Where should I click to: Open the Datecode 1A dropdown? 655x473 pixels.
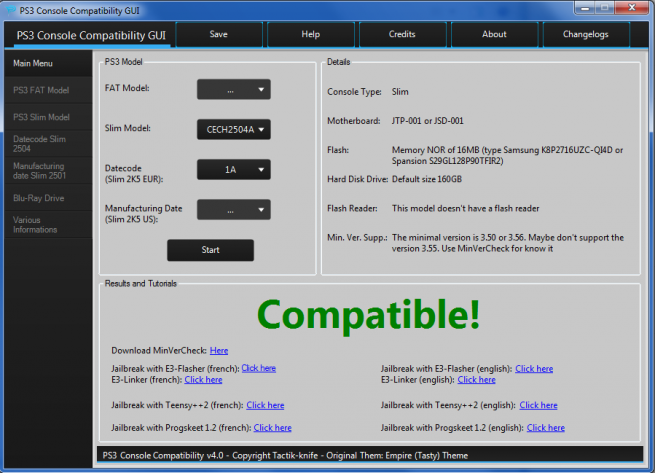(233, 170)
